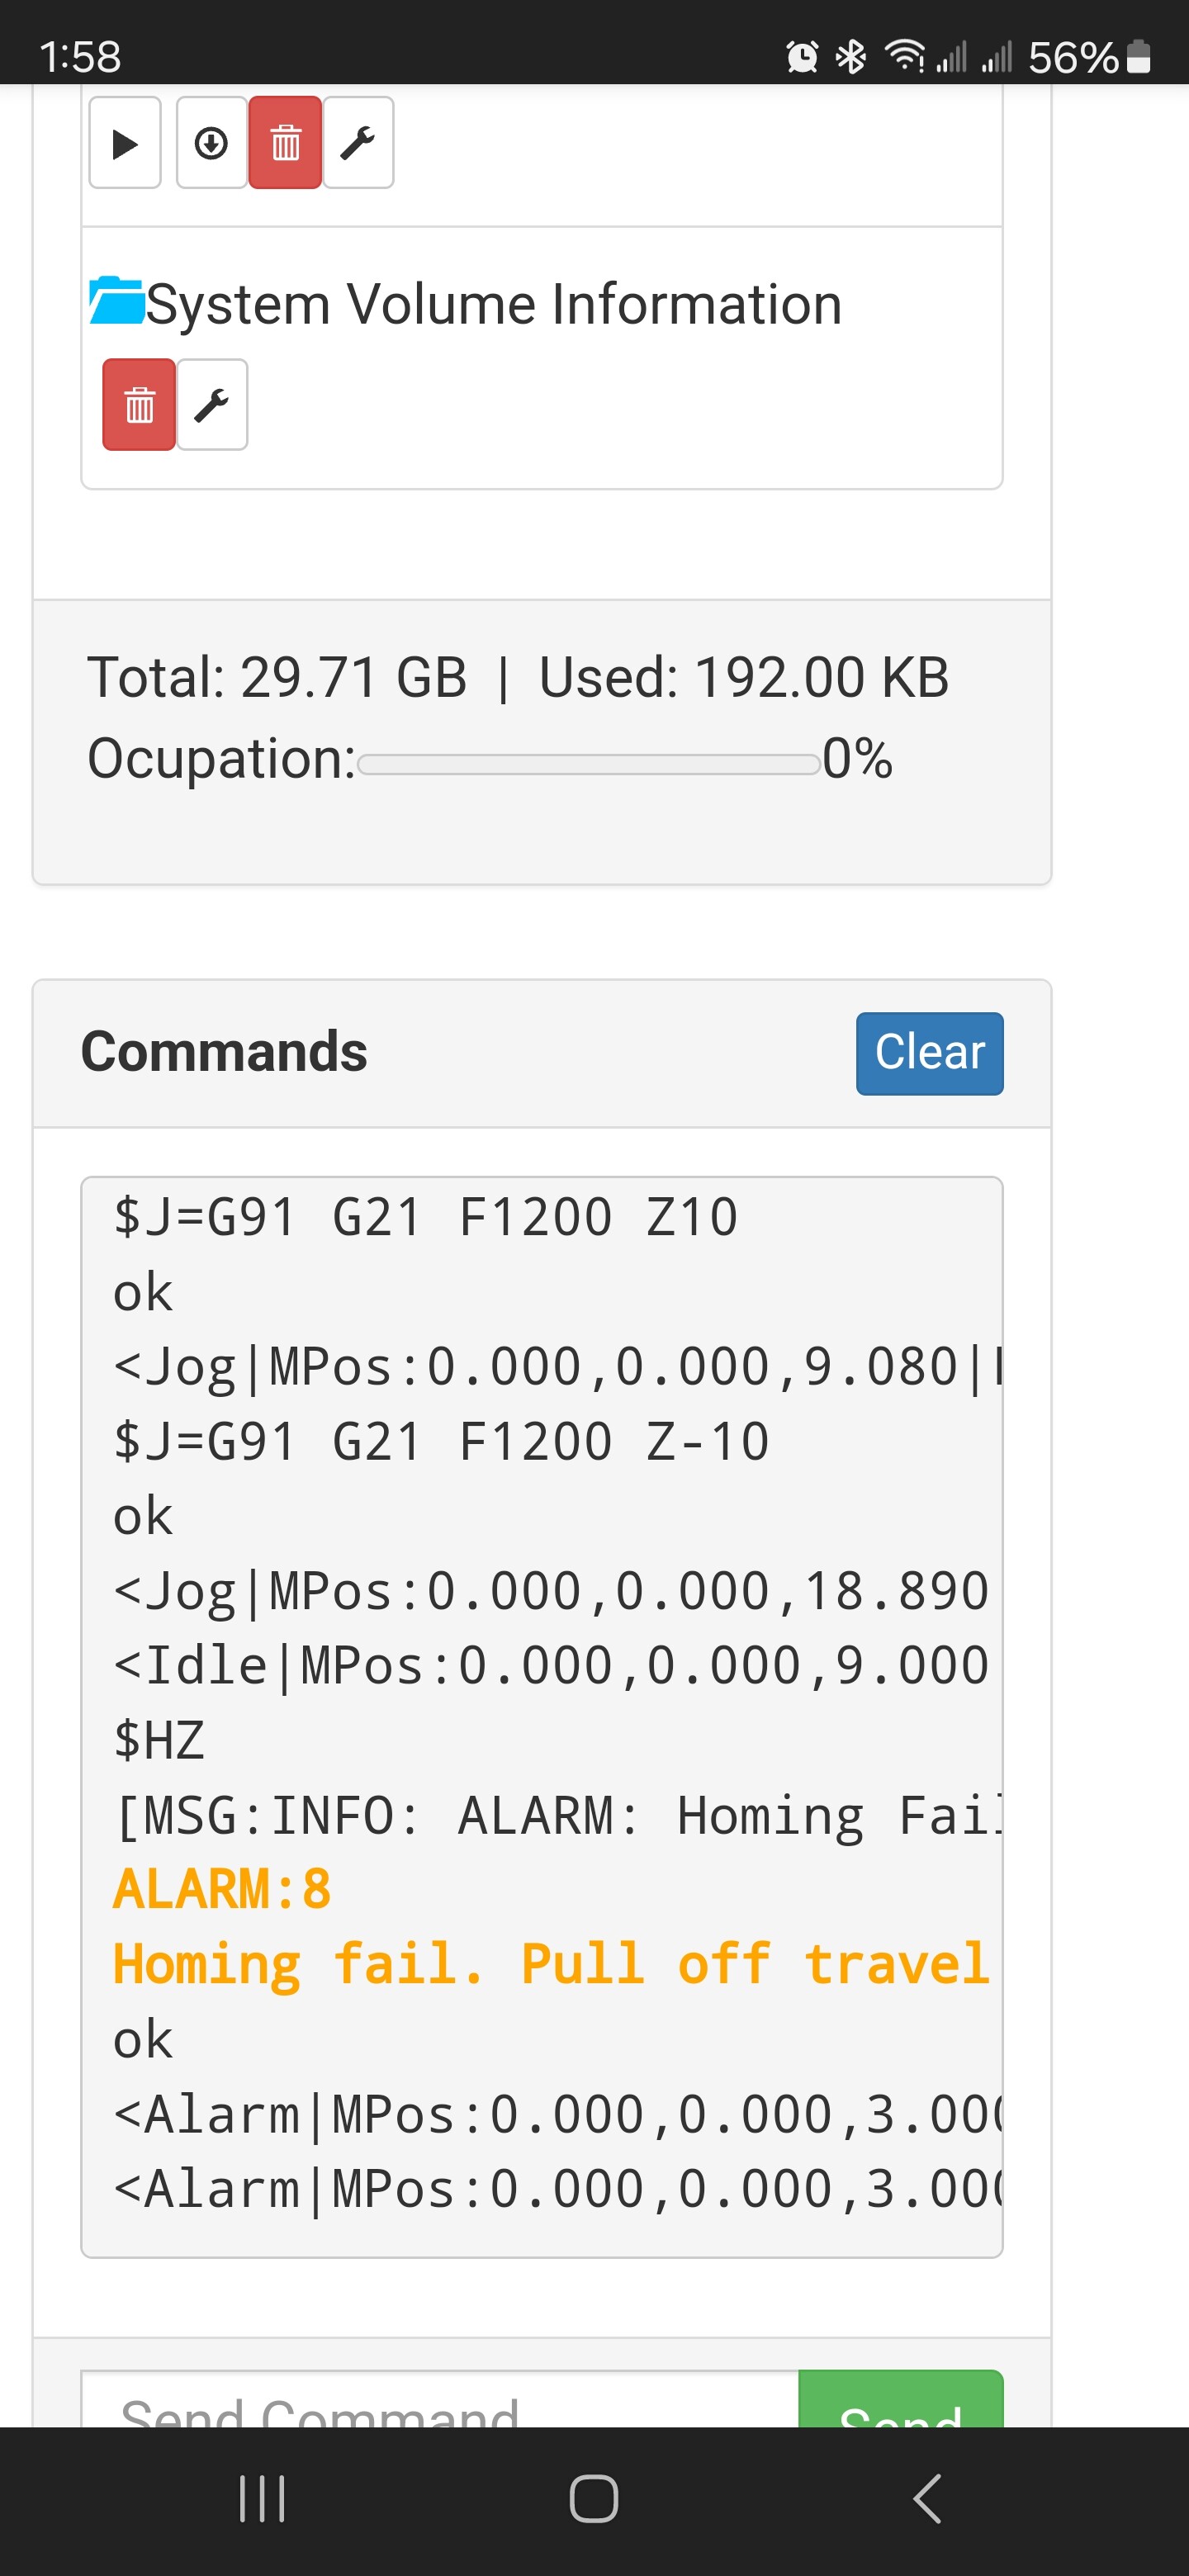Click the Total storage usage text

(518, 677)
